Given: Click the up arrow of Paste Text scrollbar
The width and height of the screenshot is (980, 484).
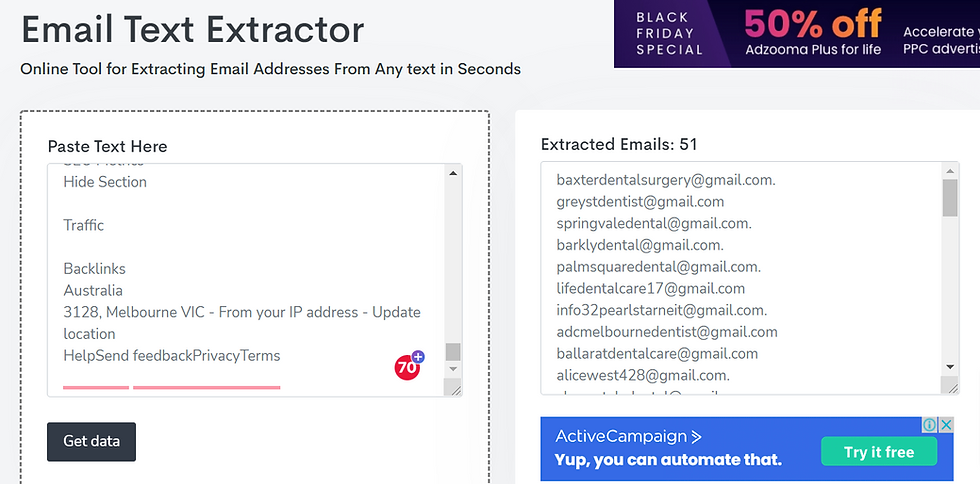Looking at the screenshot, I should pos(453,173).
